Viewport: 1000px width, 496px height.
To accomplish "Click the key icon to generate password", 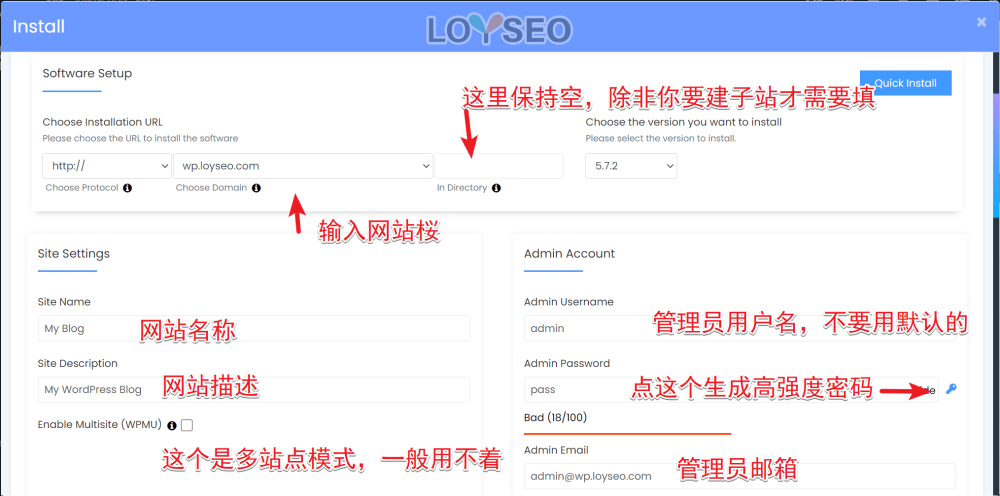I will tap(951, 389).
